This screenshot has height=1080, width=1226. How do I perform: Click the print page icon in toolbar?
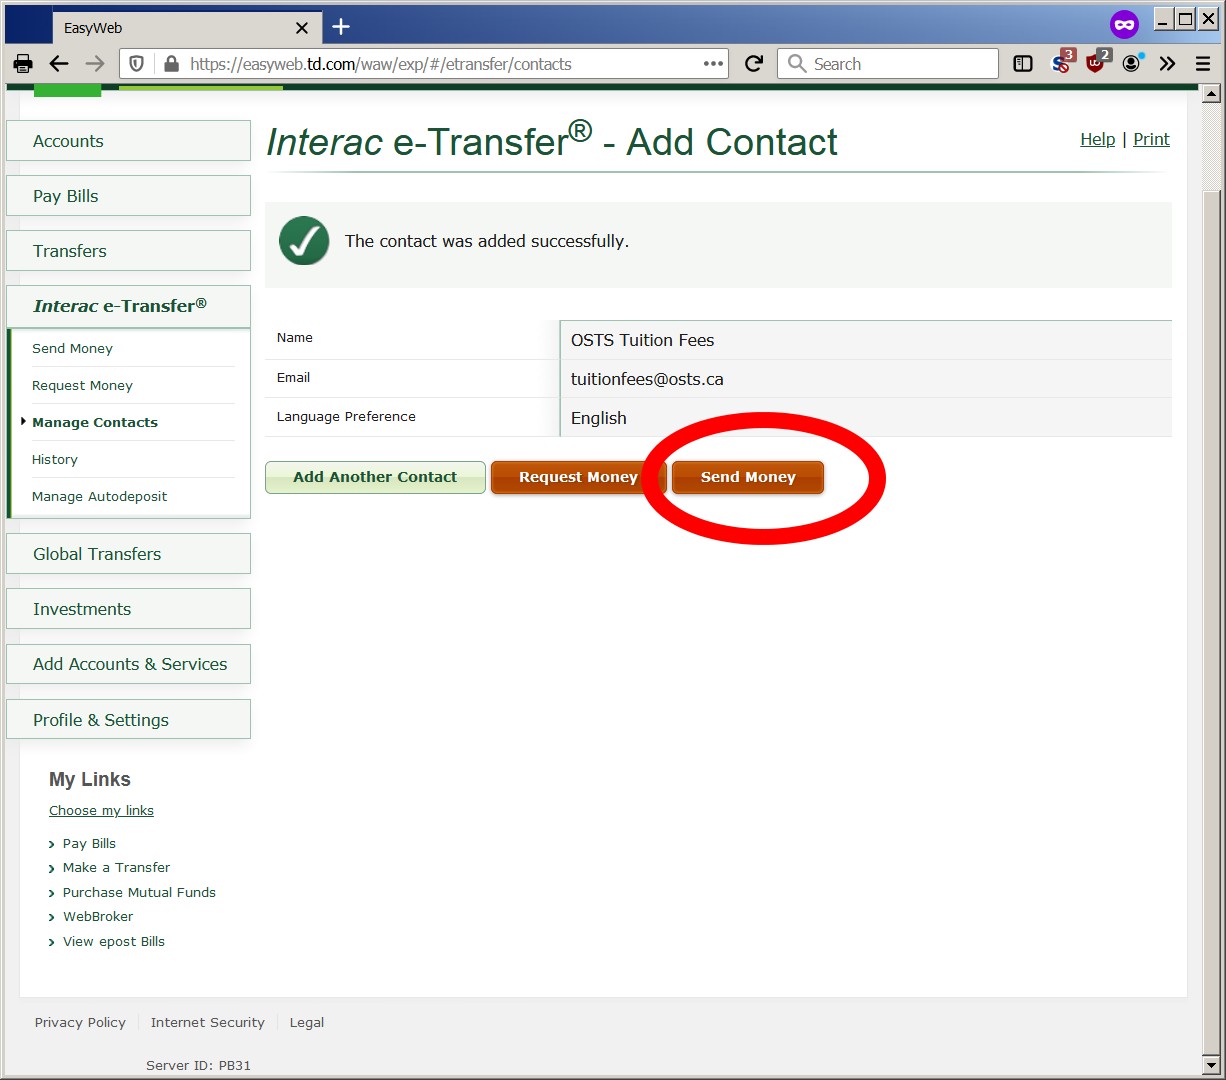coord(22,63)
